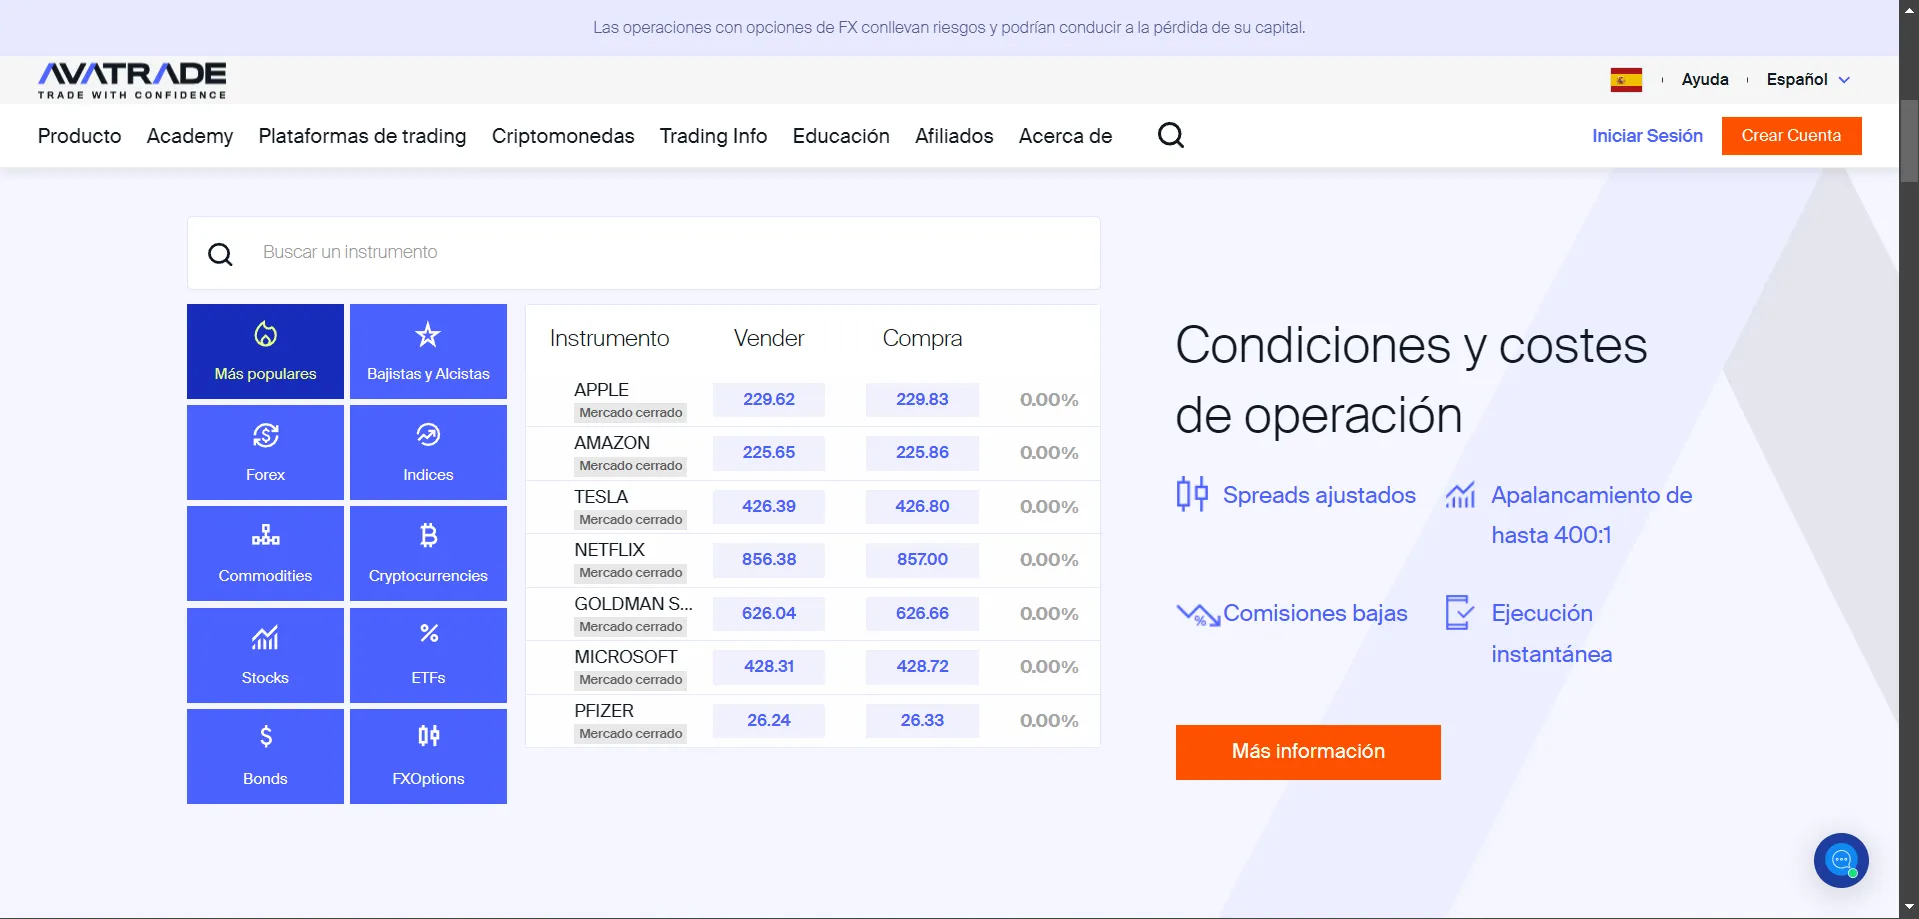This screenshot has height=919, width=1919.
Task: Expand the Español language dropdown
Action: tap(1808, 79)
